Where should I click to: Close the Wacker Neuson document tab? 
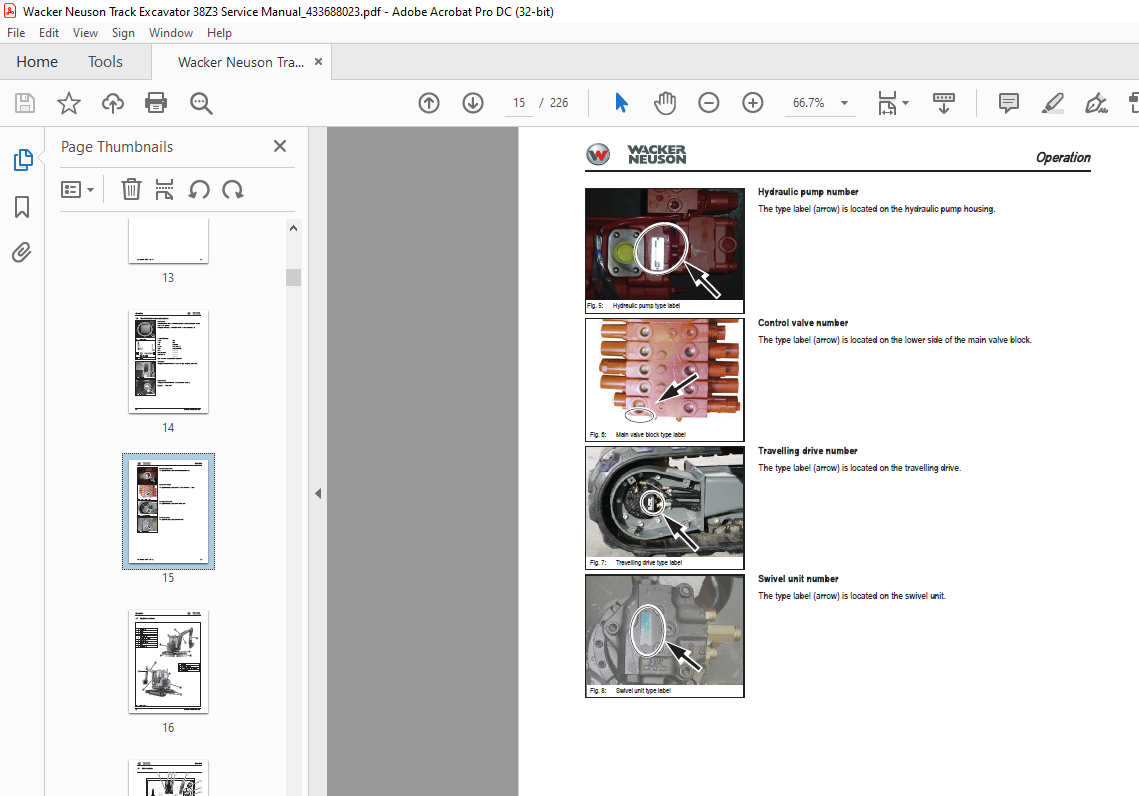(318, 62)
